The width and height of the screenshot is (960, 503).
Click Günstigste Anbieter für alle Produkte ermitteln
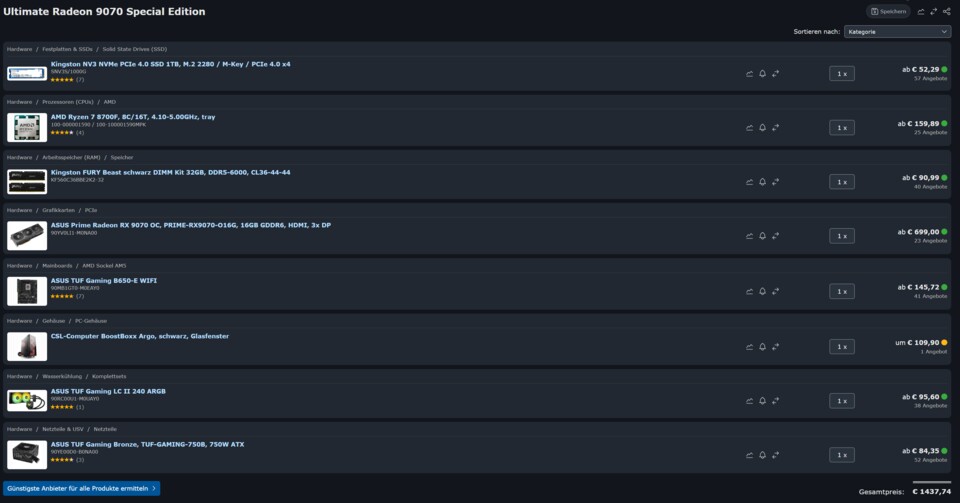point(81,488)
